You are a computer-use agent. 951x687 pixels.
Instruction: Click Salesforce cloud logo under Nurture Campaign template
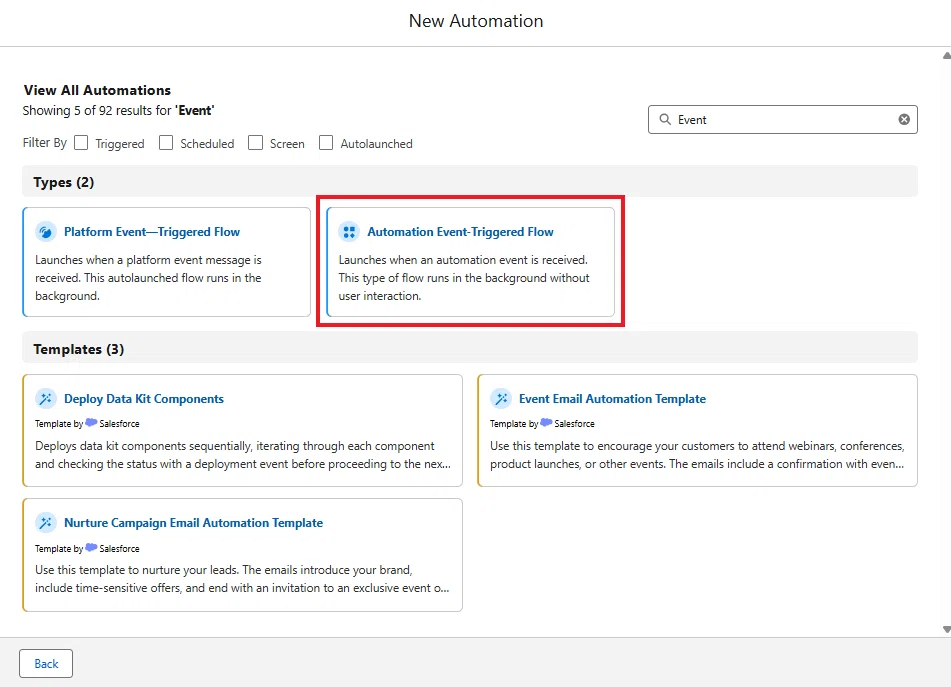click(91, 548)
